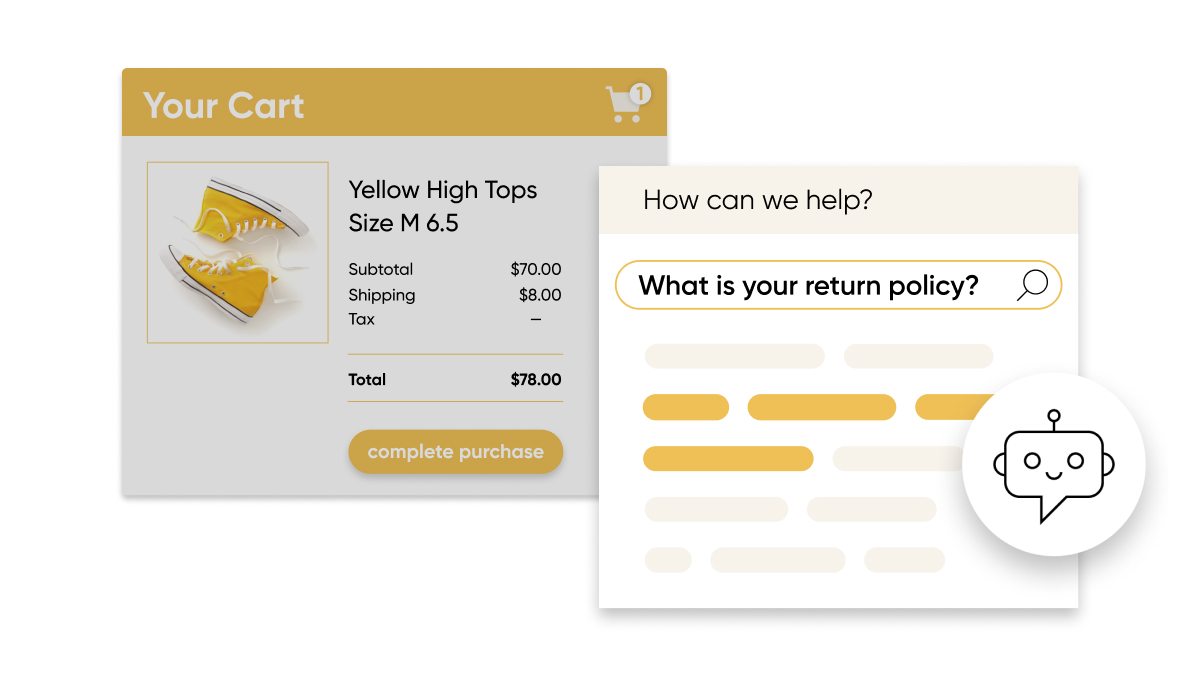Click the Your Cart header title

pos(224,105)
